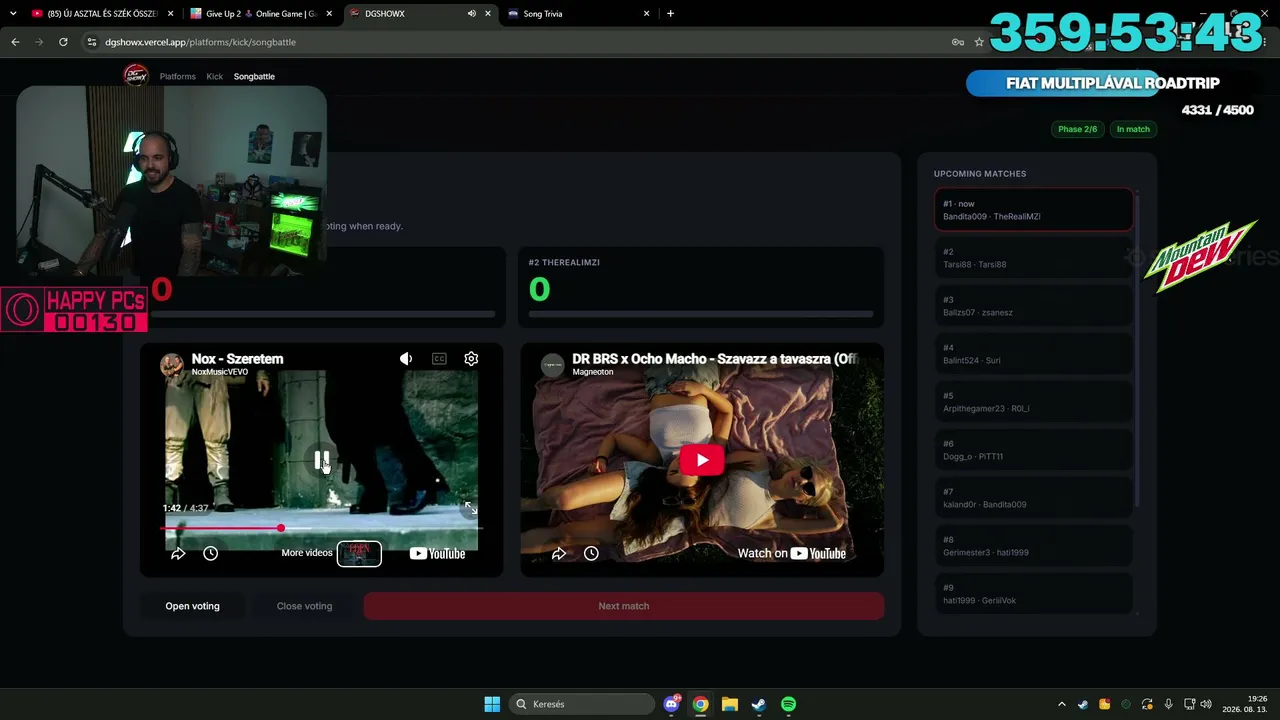1280x720 pixels.
Task: Open the system volume tray icon
Action: pyautogui.click(x=1206, y=704)
